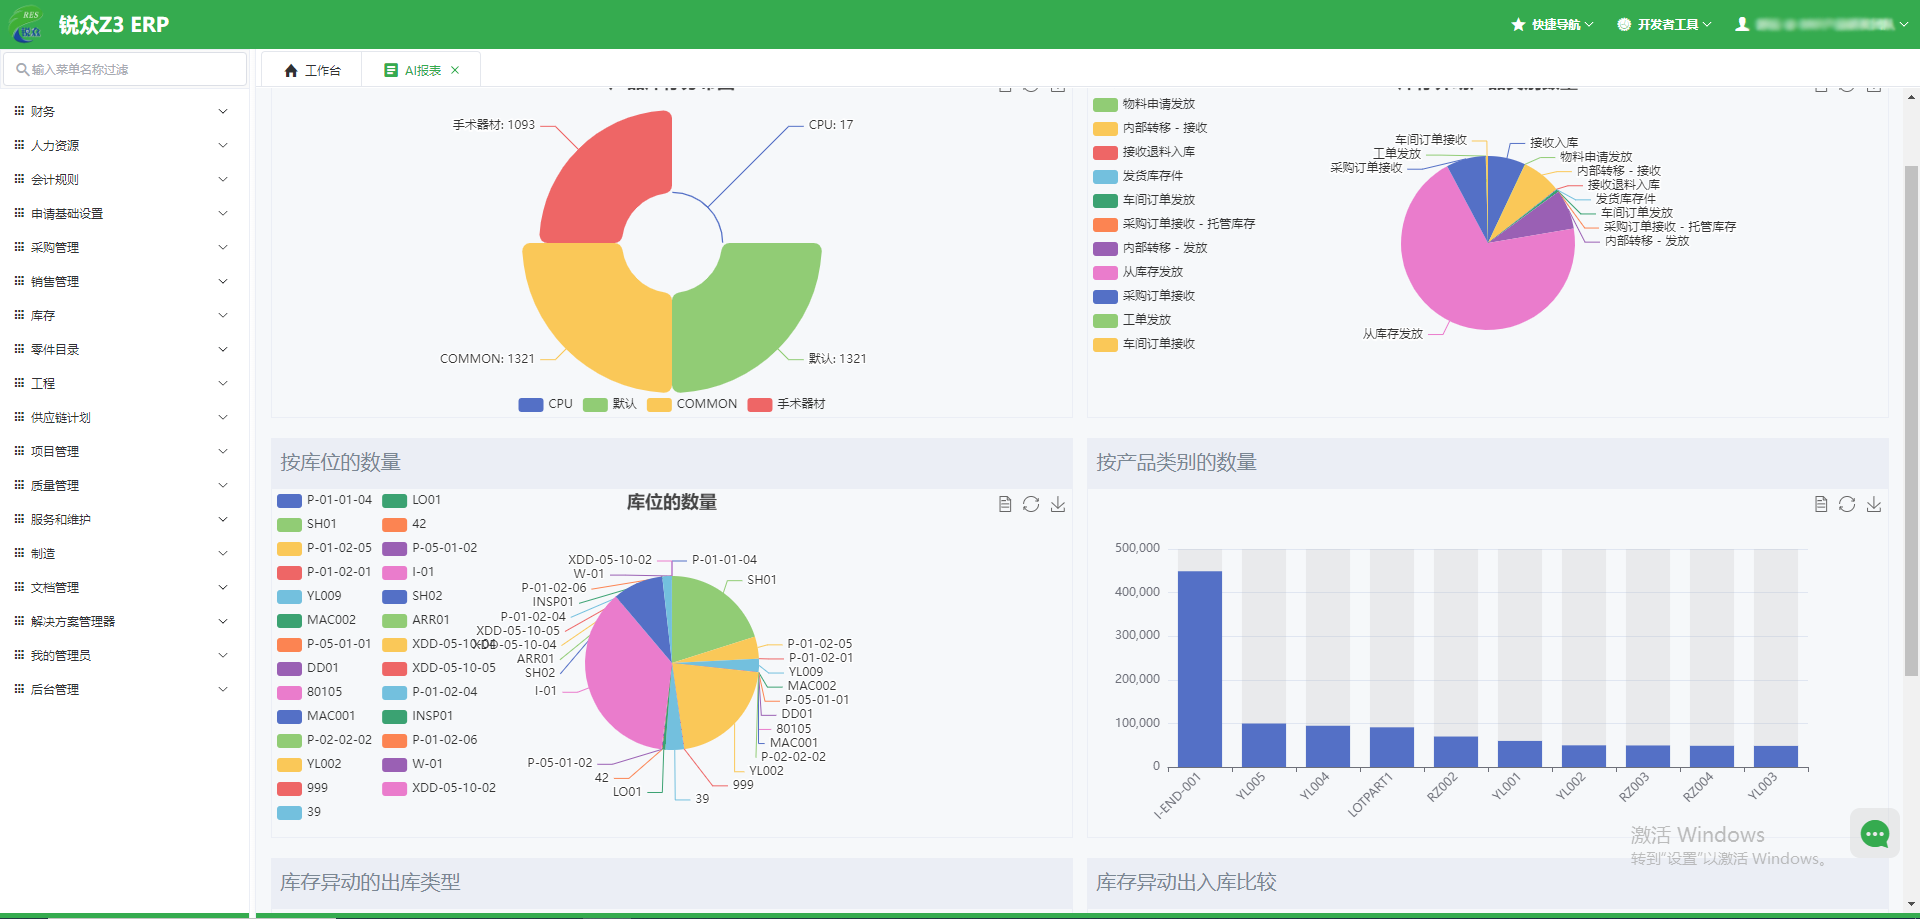Click the 库存异动出入库比较 panel header
The width and height of the screenshot is (1920, 919).
[1487, 882]
